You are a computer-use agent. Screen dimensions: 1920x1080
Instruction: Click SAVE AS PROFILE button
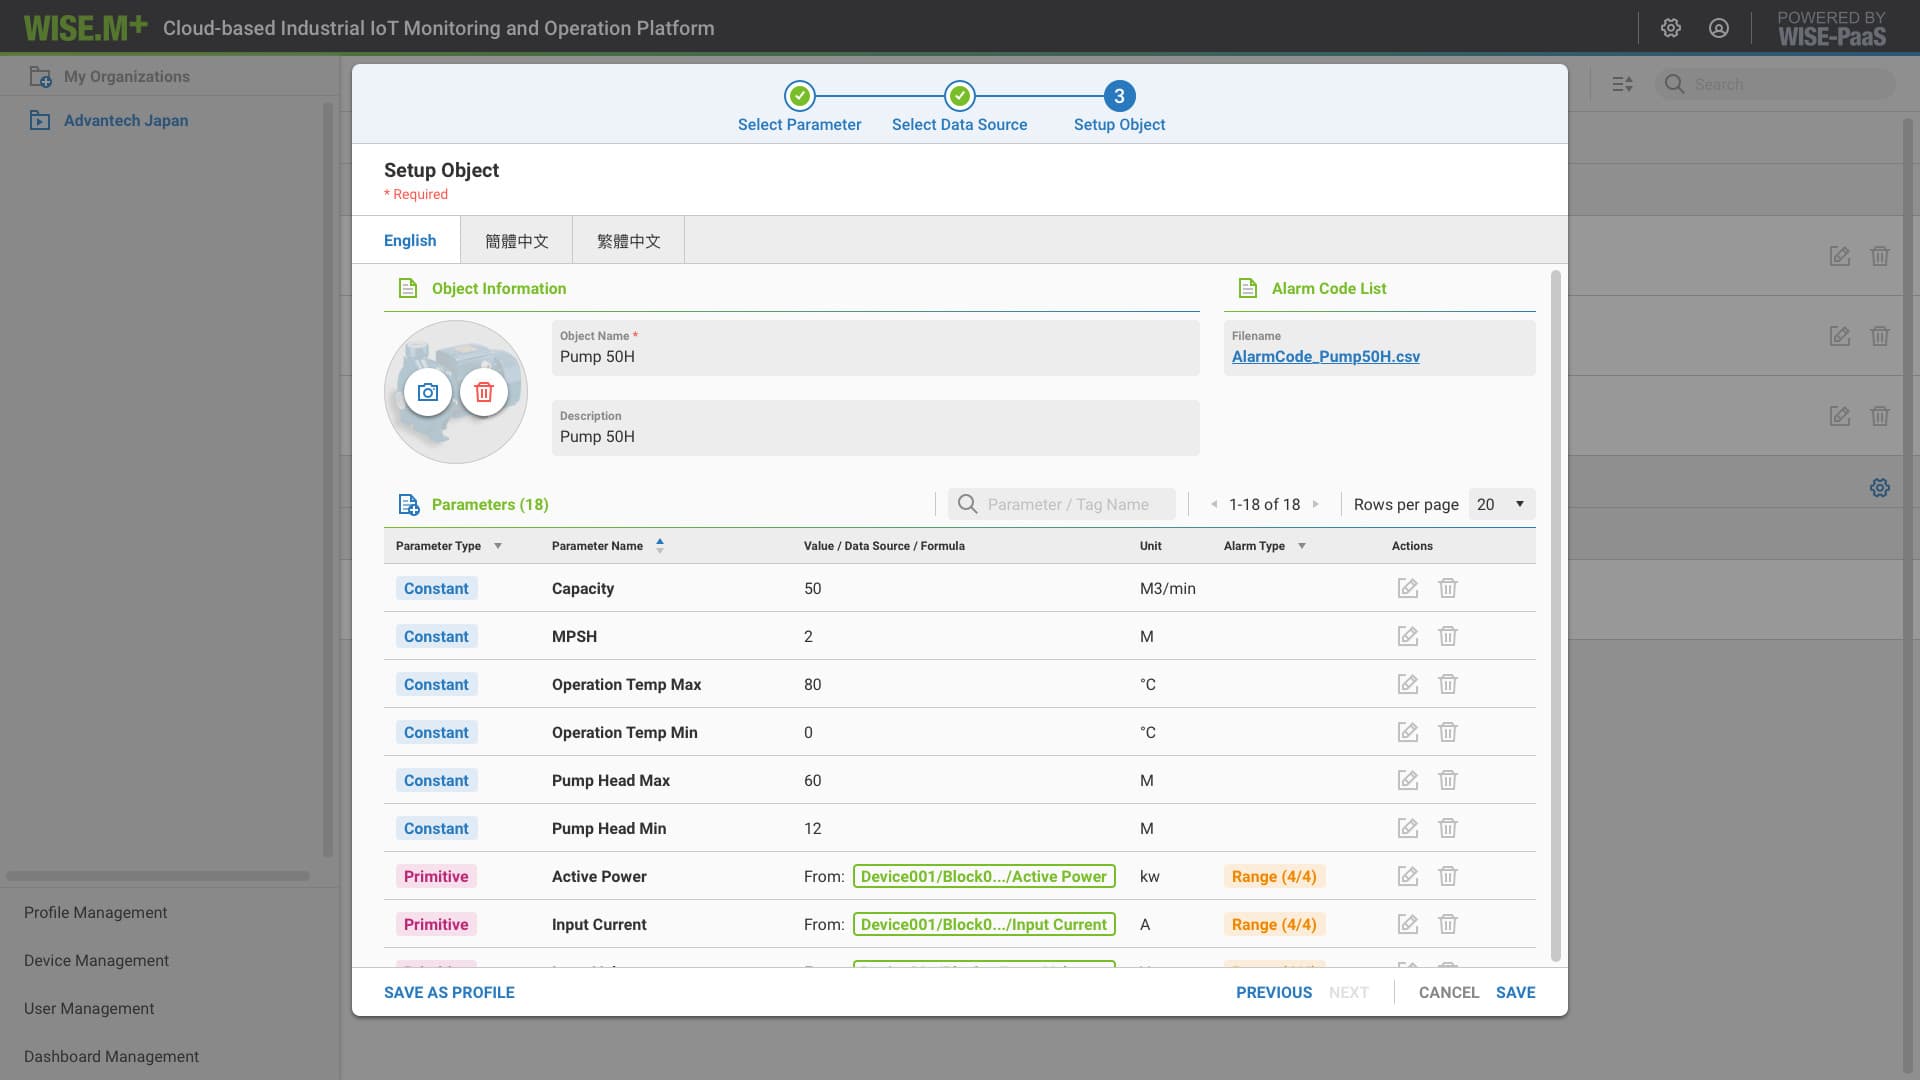(449, 992)
